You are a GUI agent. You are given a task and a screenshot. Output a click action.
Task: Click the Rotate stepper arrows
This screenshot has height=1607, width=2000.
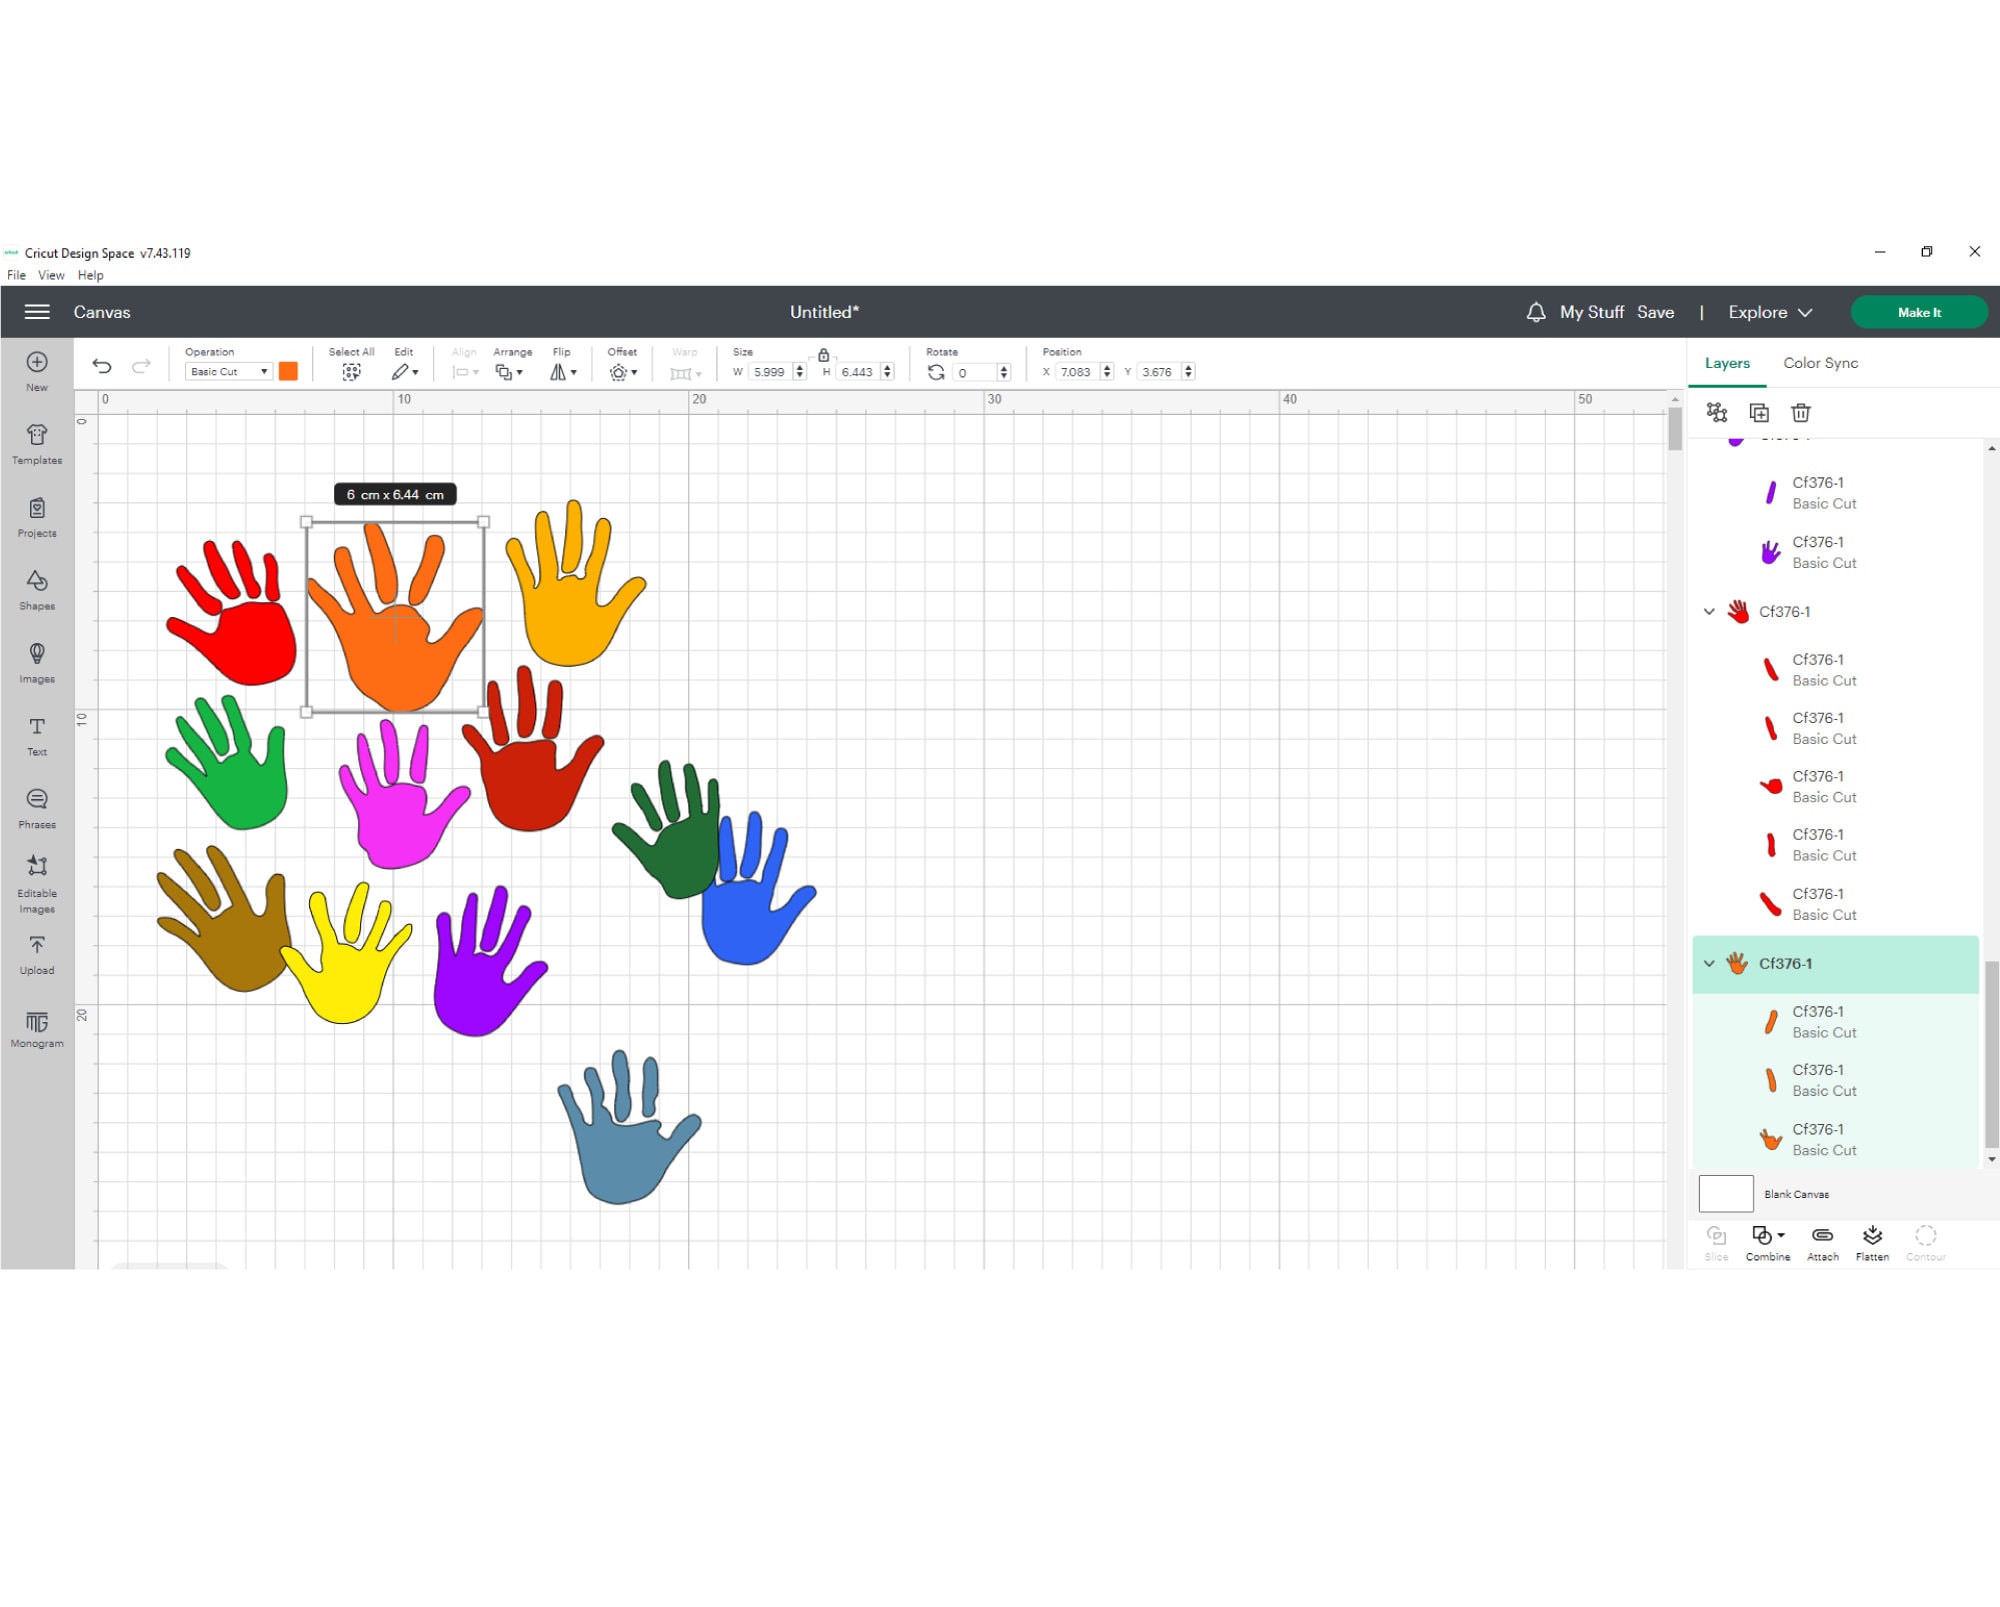coord(1003,372)
